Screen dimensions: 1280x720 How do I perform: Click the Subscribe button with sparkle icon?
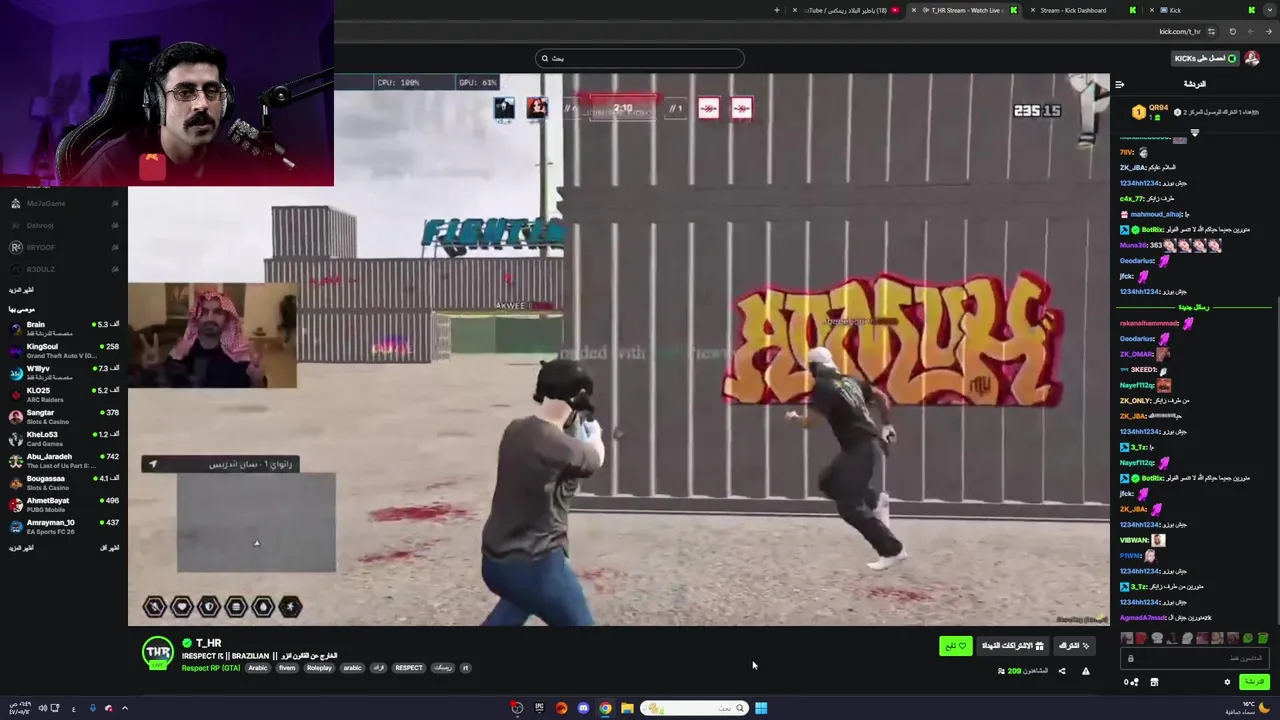point(1074,646)
